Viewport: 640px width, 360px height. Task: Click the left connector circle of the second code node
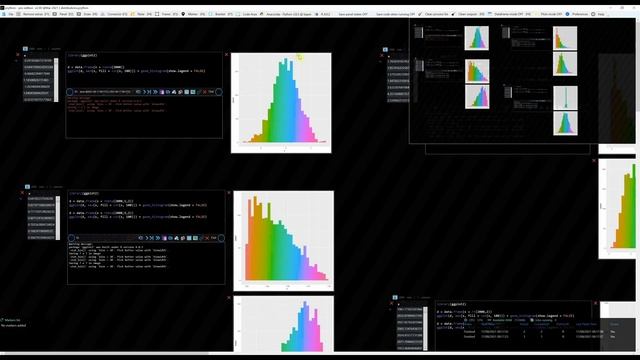[71, 238]
